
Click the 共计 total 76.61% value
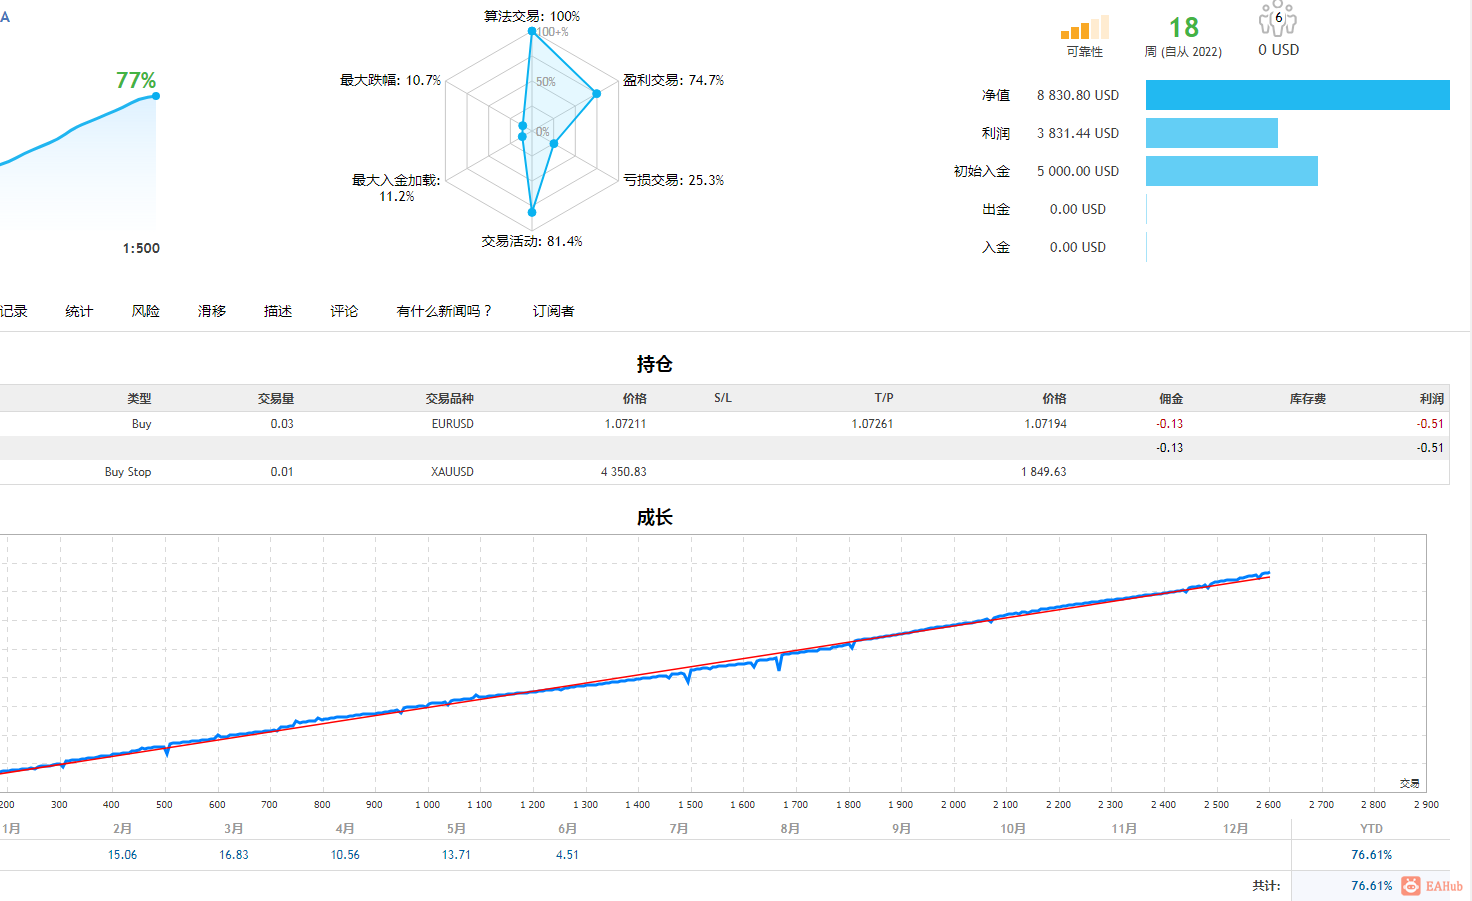1372,886
